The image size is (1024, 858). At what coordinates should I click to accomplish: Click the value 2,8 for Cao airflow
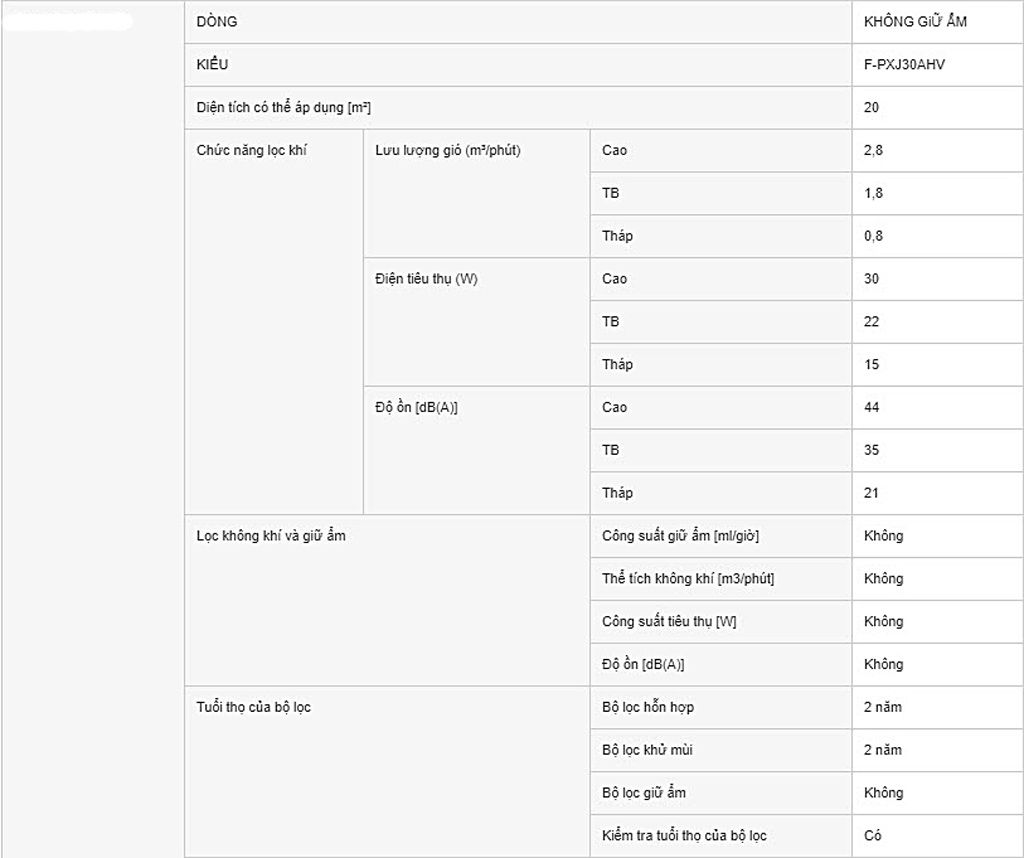point(937,150)
